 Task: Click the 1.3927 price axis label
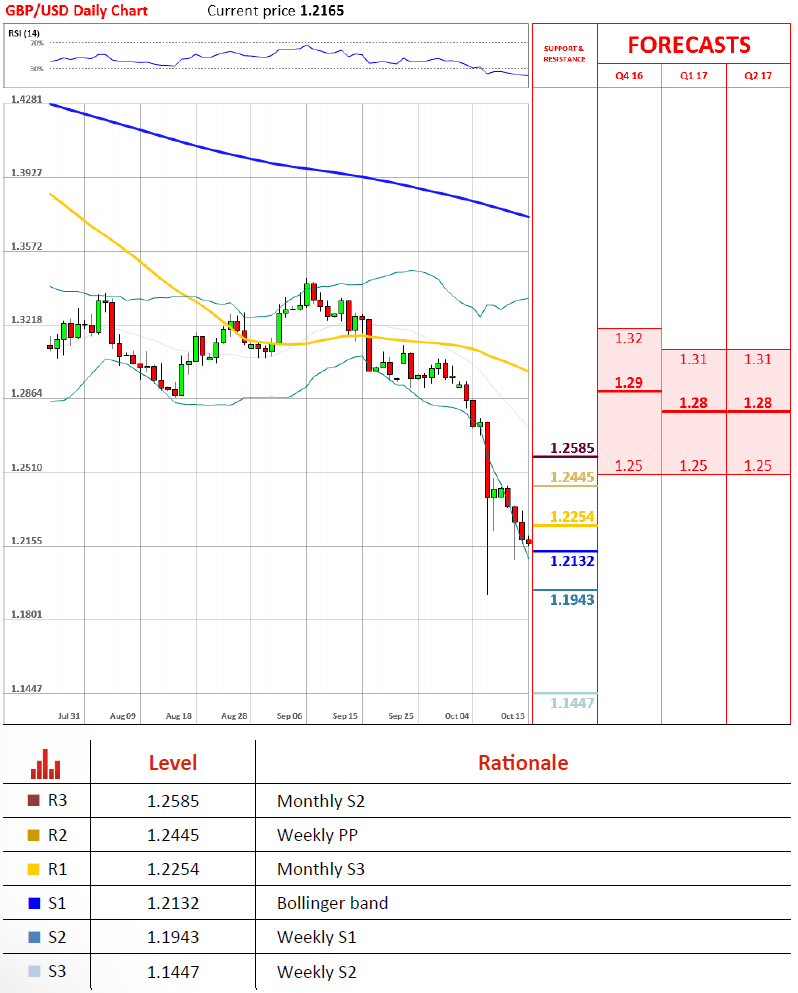[27, 172]
